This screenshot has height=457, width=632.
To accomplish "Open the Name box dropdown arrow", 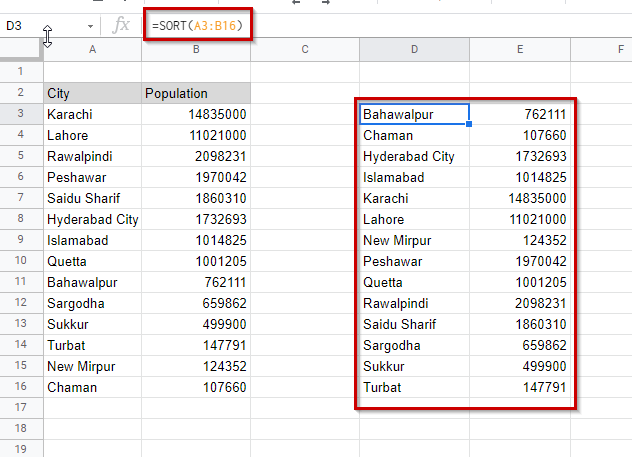I will [x=90, y=27].
